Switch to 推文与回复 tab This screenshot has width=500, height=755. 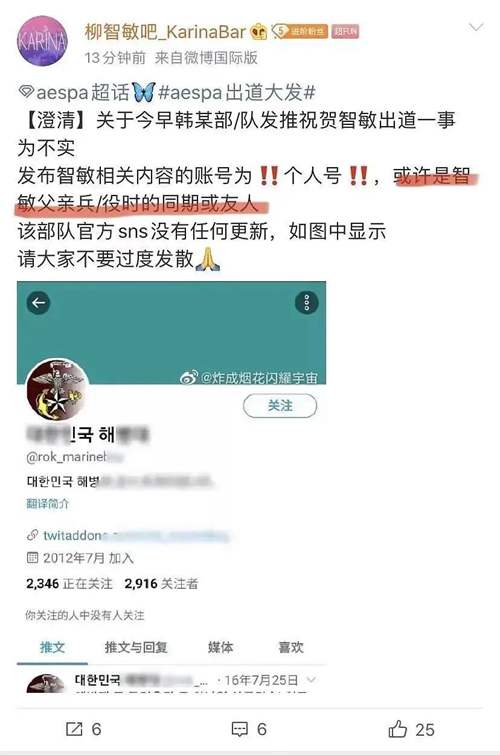tap(136, 647)
